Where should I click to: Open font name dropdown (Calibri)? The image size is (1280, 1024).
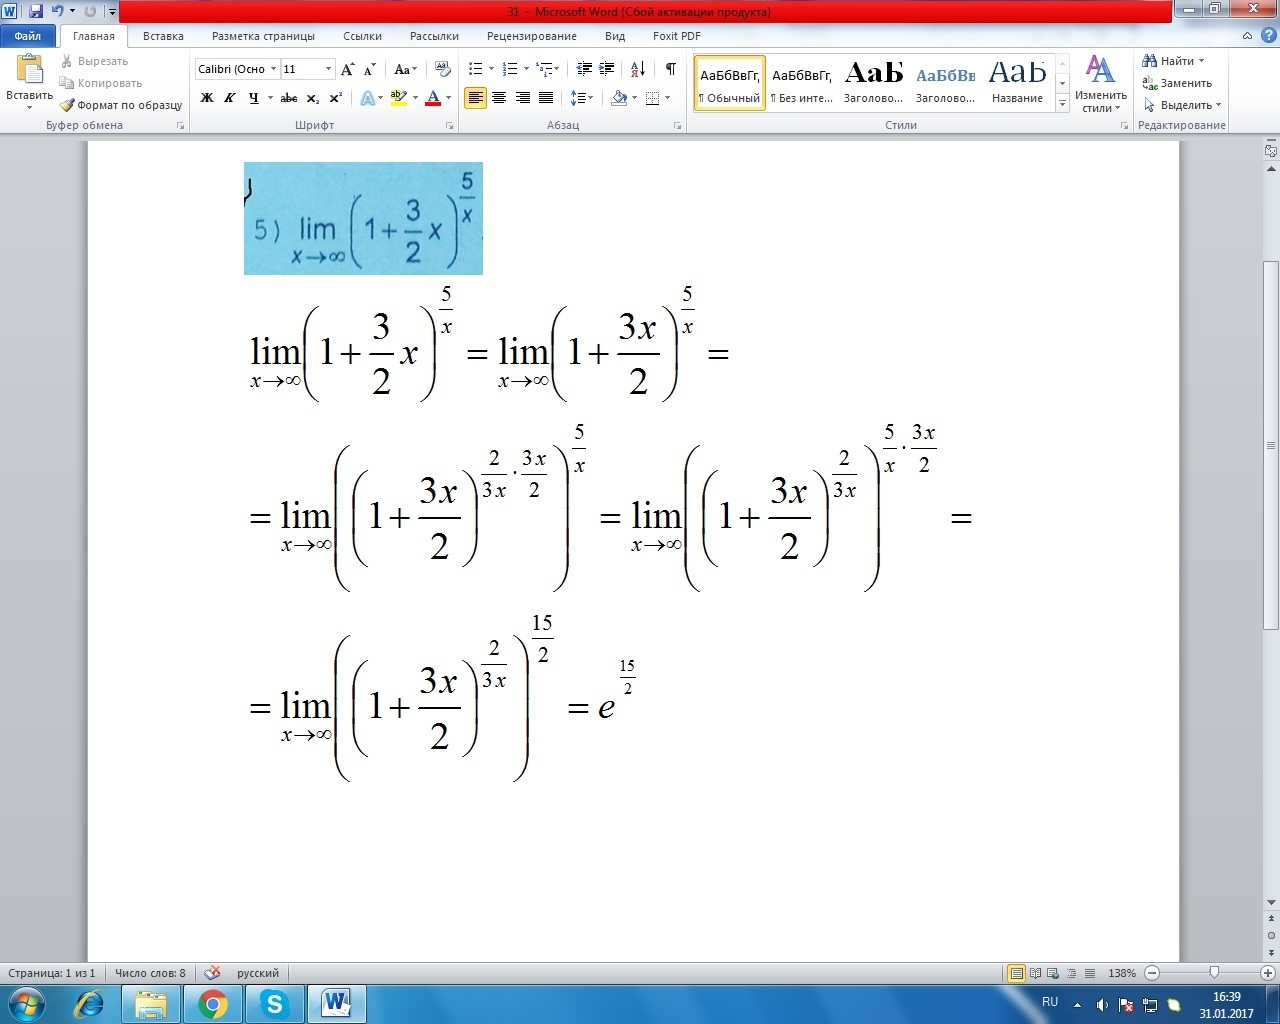pos(273,69)
